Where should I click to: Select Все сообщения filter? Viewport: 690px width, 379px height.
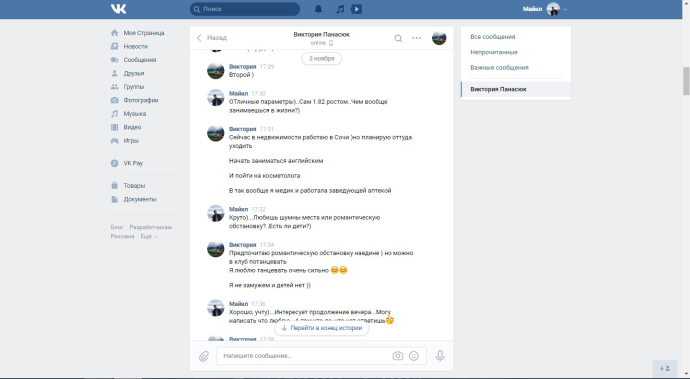tap(492, 37)
